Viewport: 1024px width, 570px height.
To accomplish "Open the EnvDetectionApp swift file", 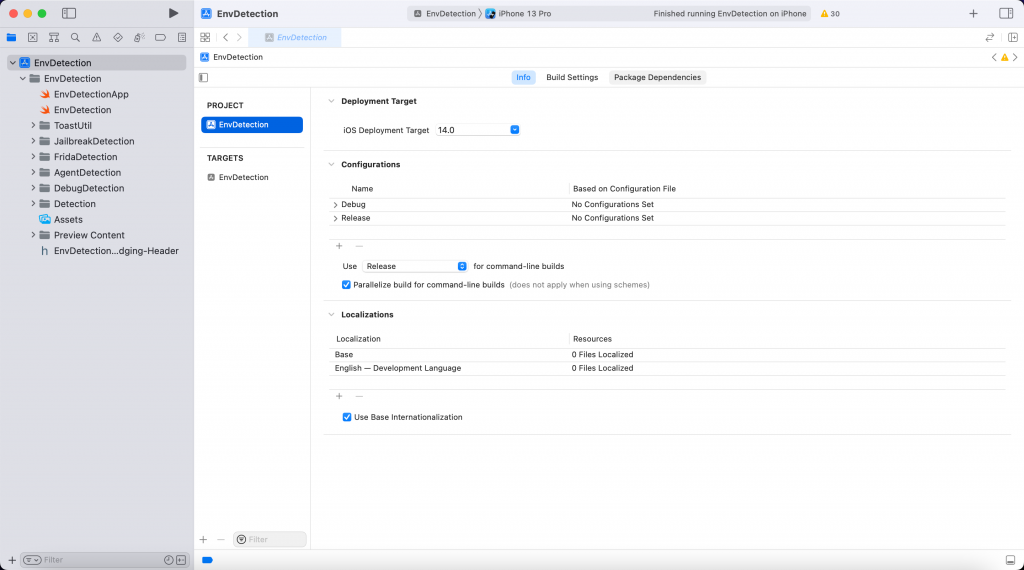I will pos(91,94).
